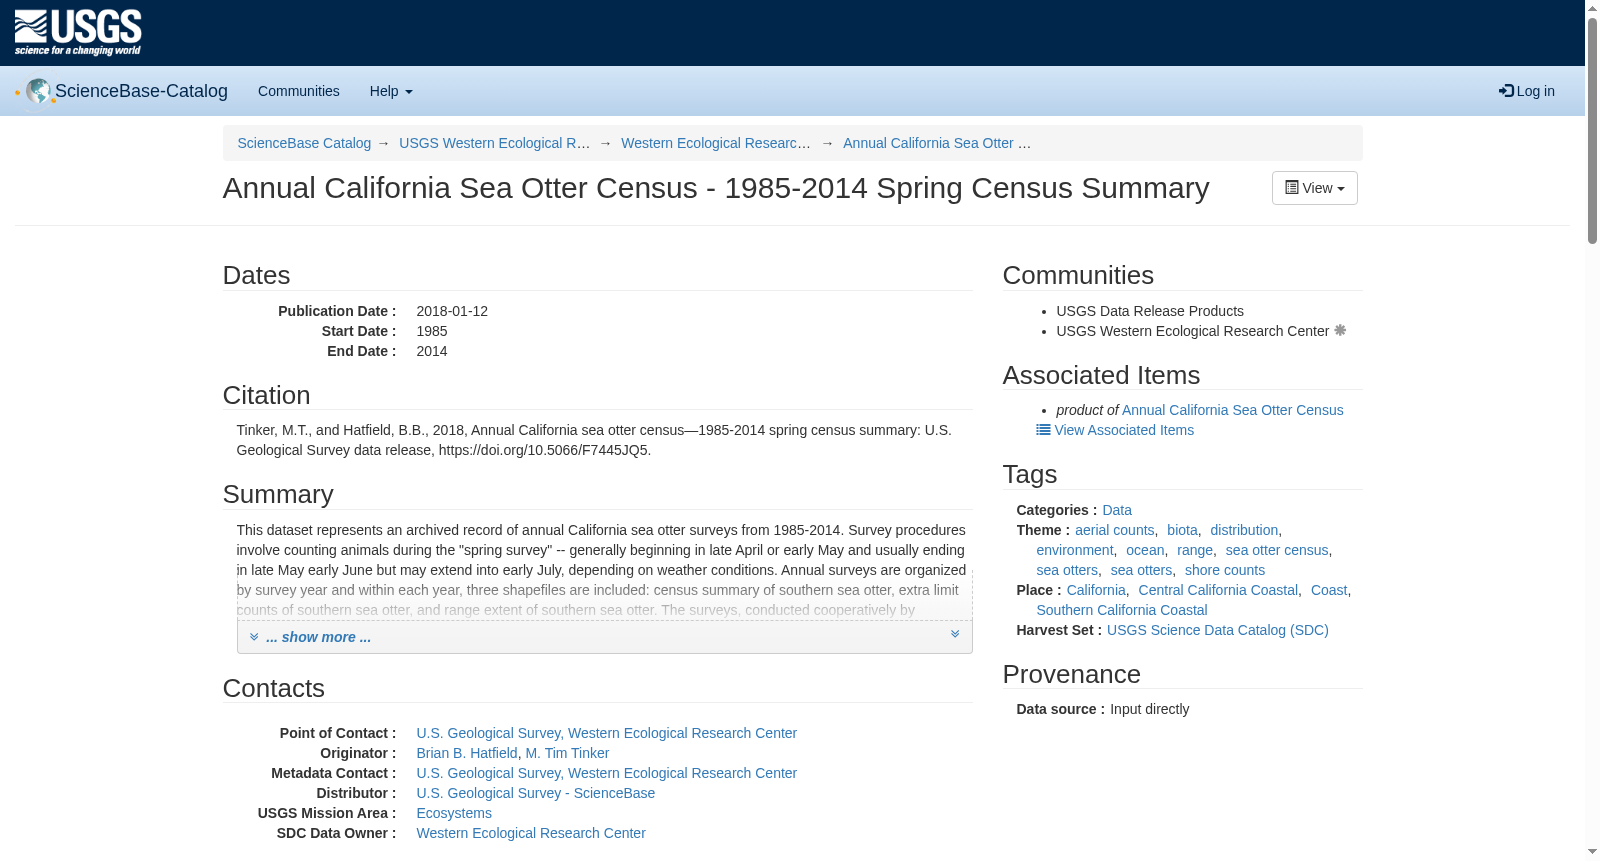Open Point of Contact Western Ecological Research Center

606,733
